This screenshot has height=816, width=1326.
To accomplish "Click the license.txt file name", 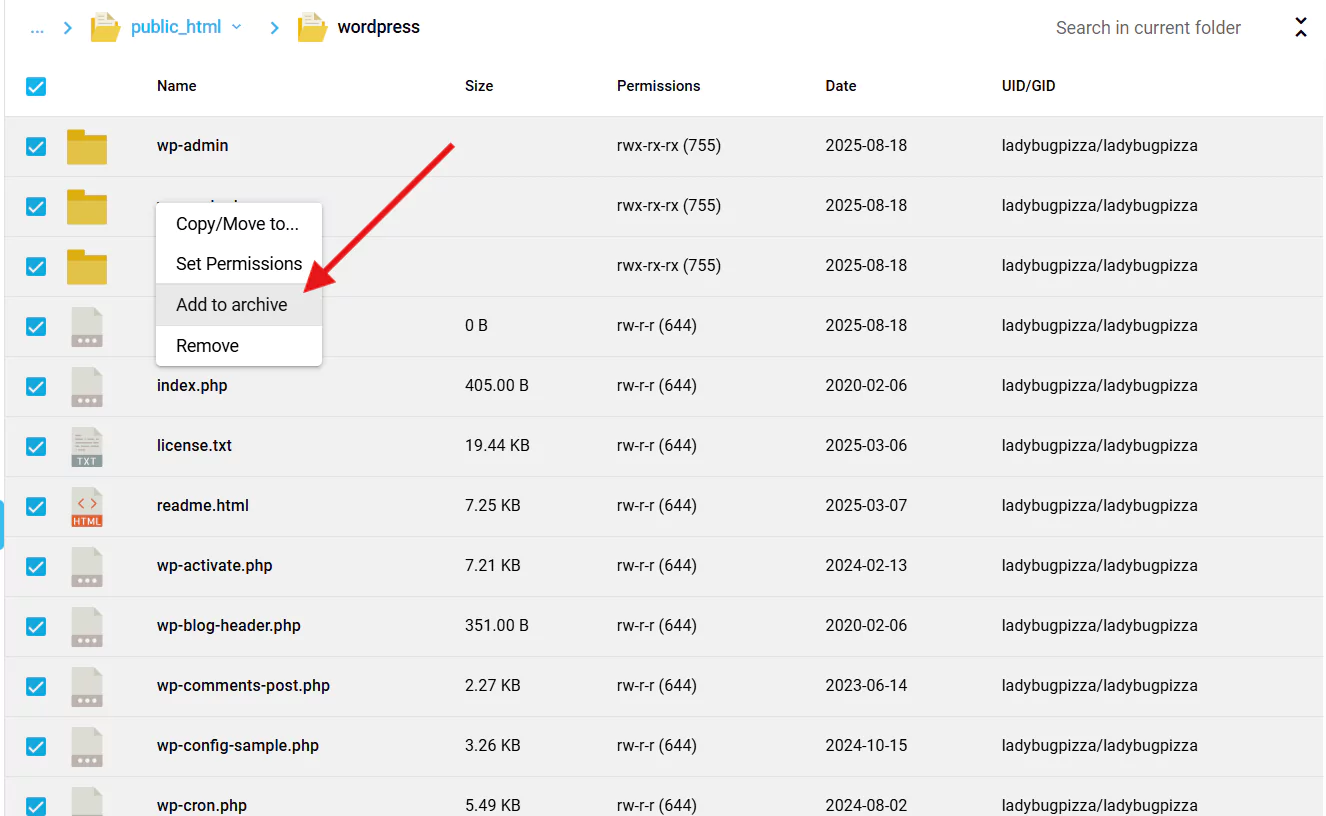I will tap(194, 446).
